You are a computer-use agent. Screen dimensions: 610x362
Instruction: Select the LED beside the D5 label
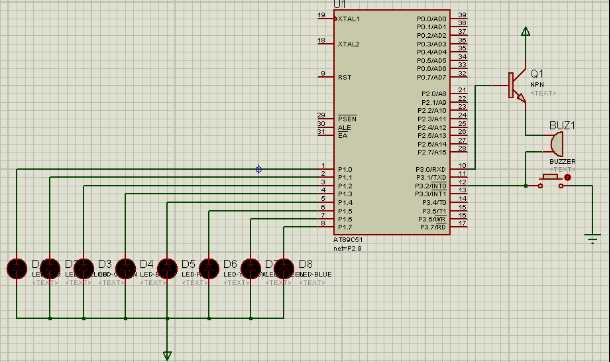(167, 268)
